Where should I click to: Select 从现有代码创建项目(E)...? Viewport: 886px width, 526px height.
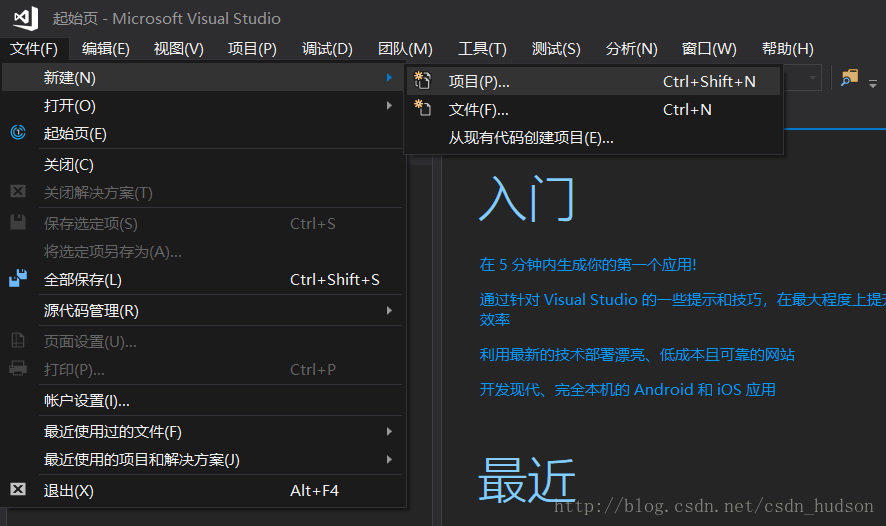point(593,138)
